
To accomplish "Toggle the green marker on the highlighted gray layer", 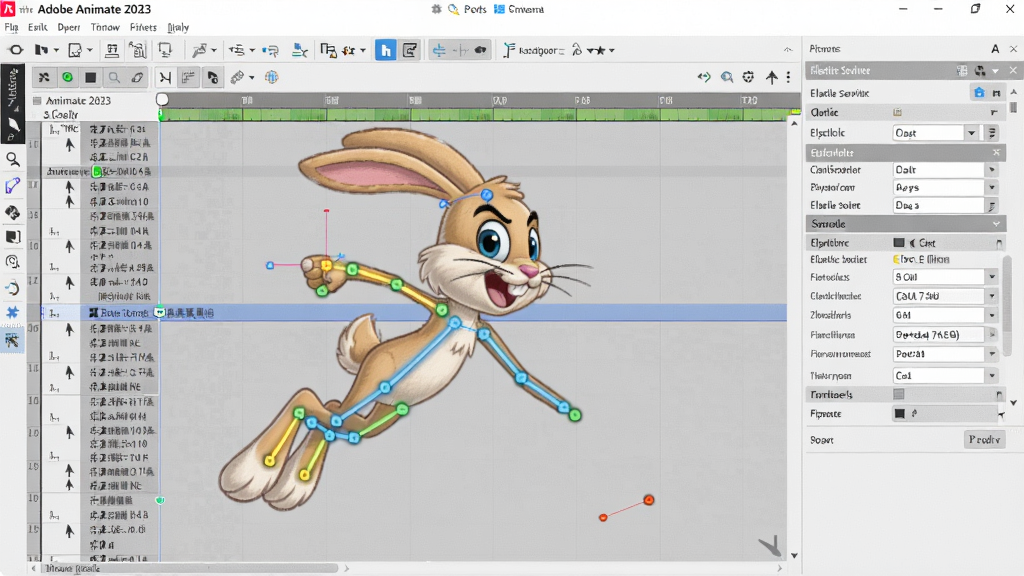I will point(97,172).
